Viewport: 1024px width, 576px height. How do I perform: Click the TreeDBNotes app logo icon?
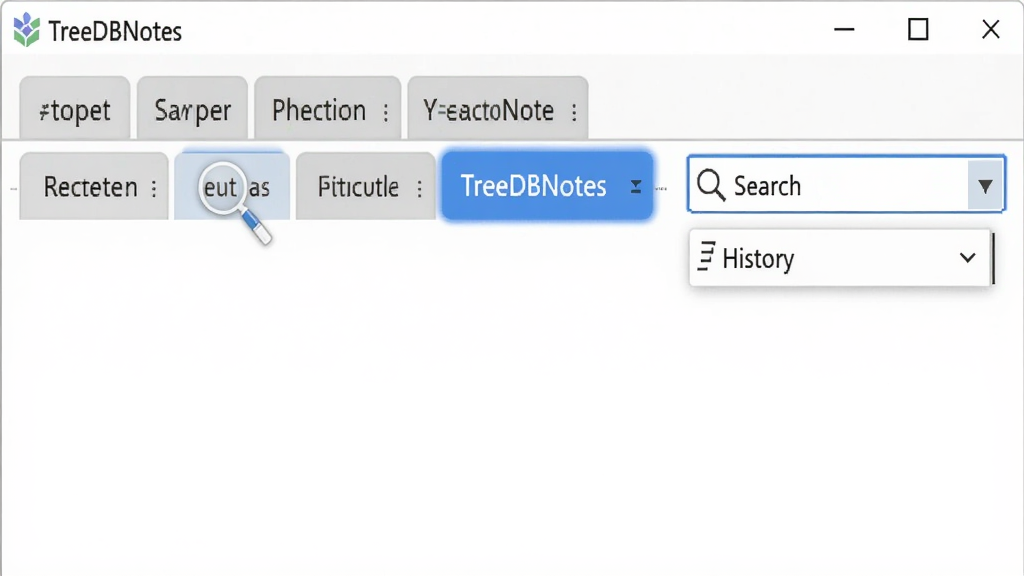coord(27,30)
